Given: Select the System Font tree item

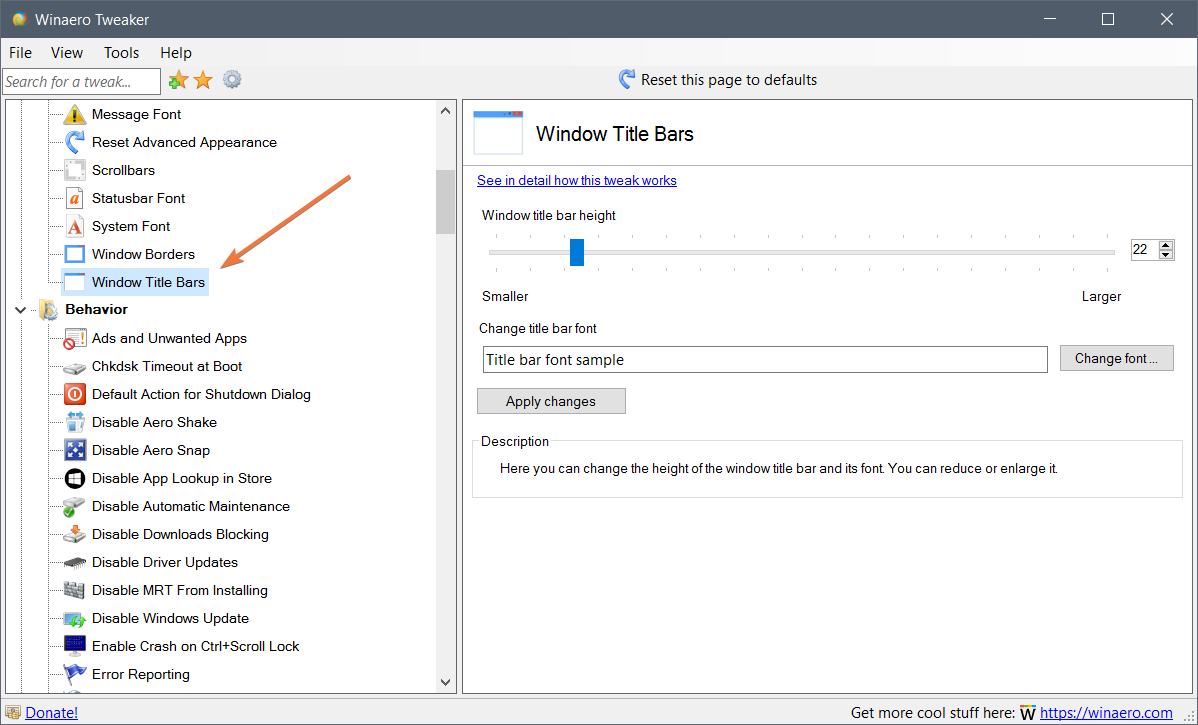Looking at the screenshot, I should [x=131, y=226].
